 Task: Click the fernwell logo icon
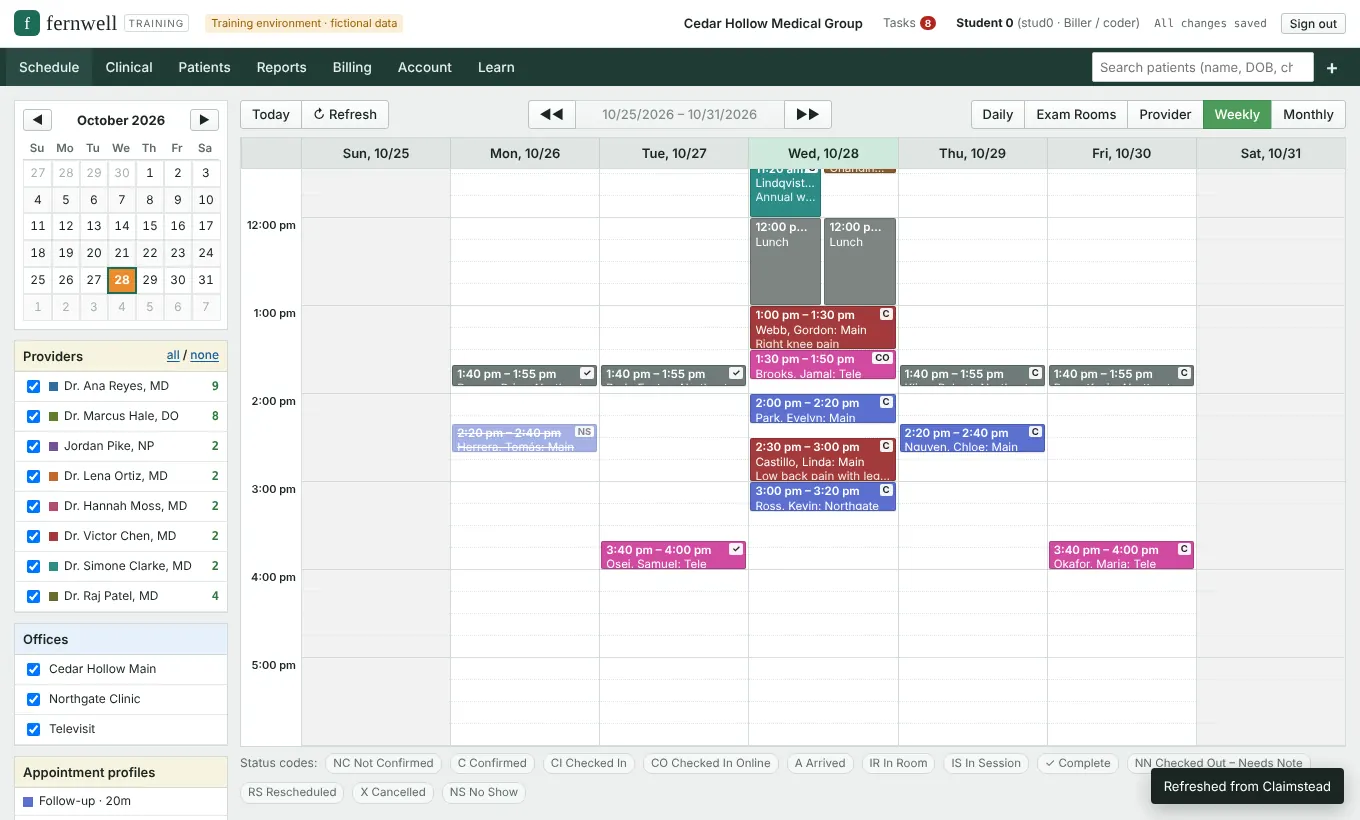click(27, 23)
